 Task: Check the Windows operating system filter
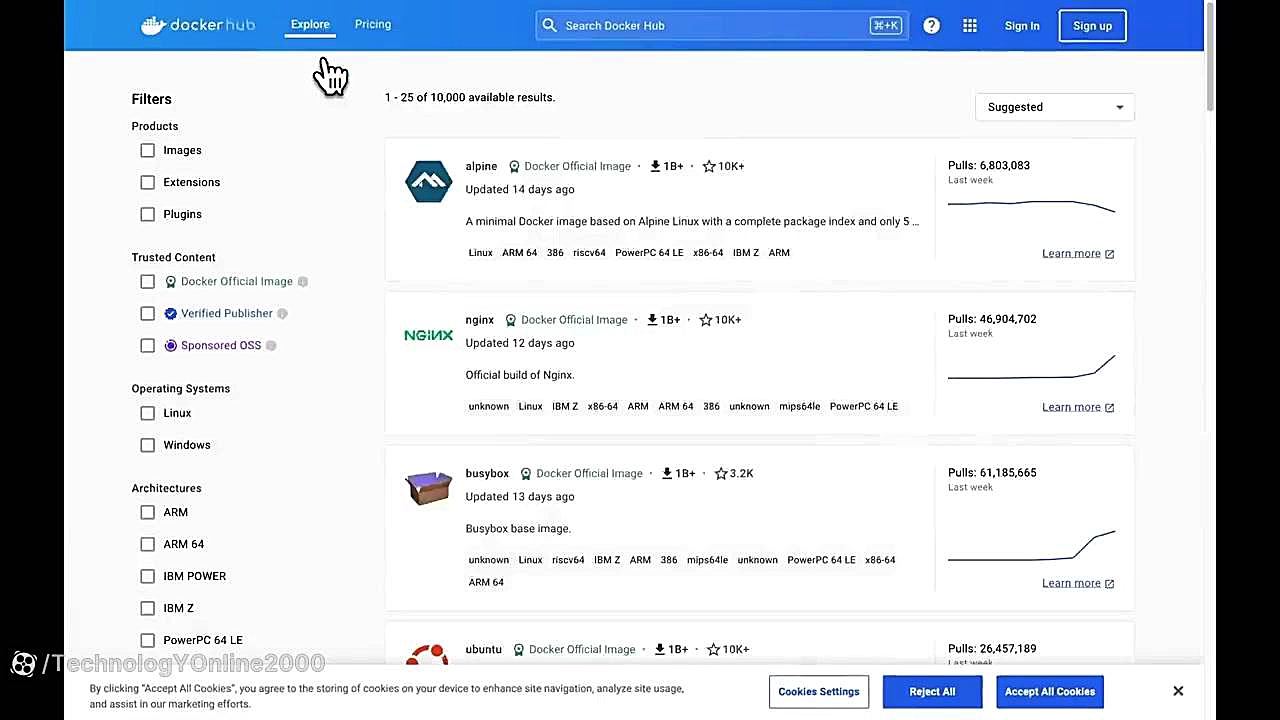[148, 445]
